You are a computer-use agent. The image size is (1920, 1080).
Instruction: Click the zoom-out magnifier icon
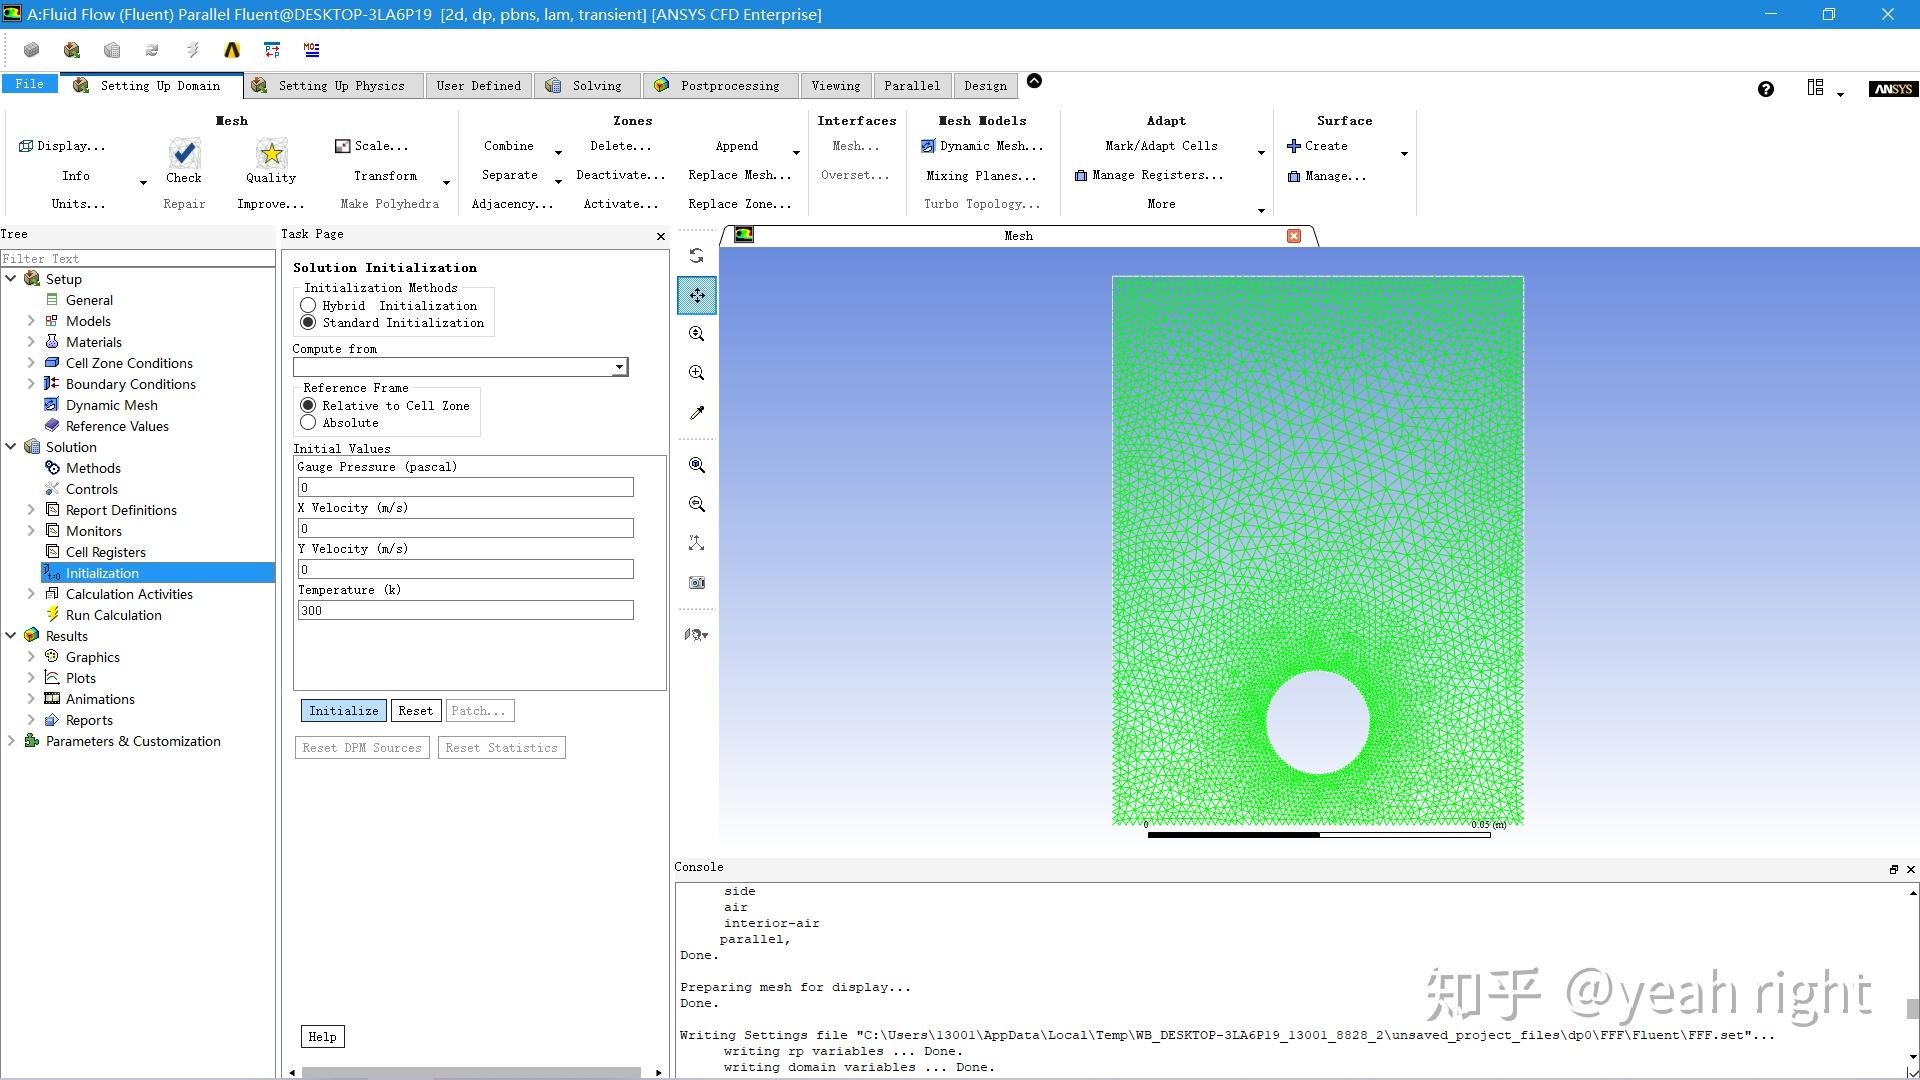pos(697,504)
